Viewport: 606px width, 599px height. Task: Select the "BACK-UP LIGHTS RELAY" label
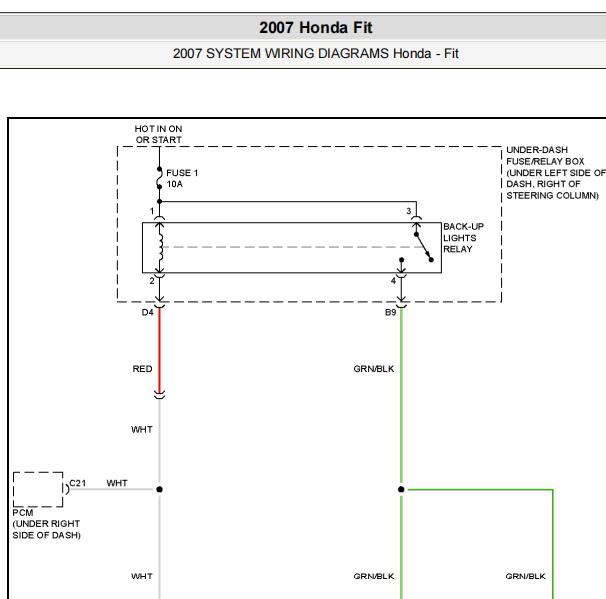pos(463,238)
